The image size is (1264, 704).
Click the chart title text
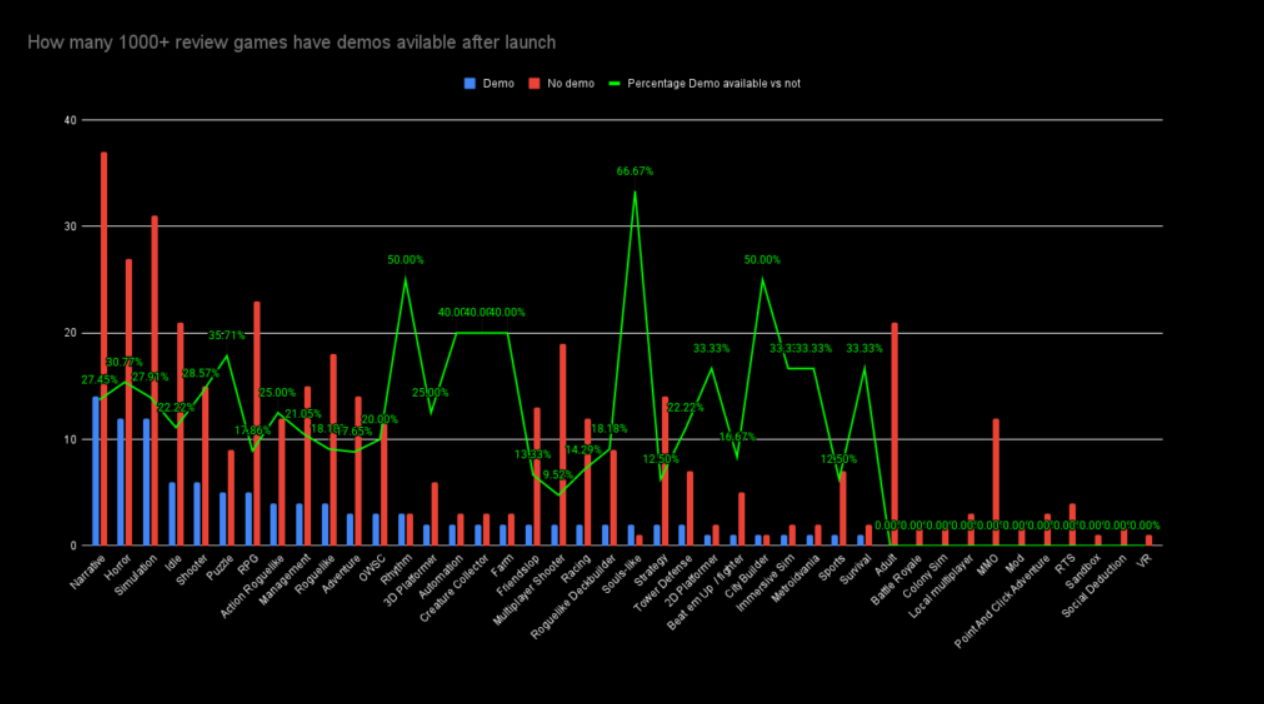pyautogui.click(x=291, y=42)
